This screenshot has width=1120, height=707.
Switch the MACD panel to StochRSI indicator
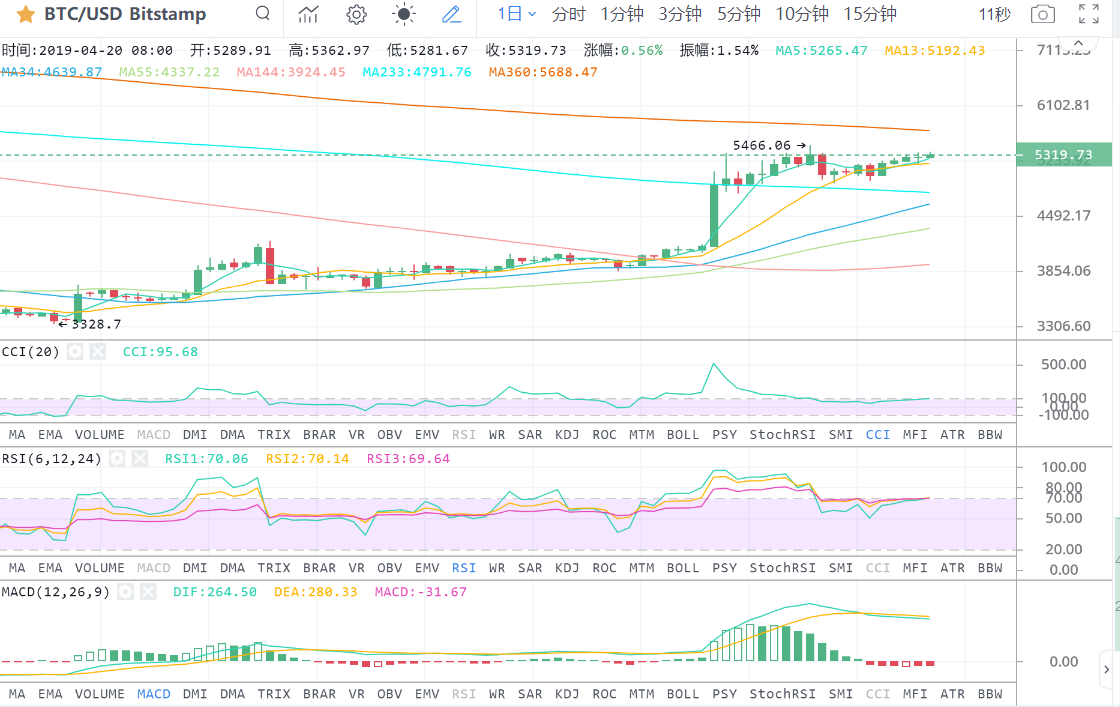(x=783, y=694)
